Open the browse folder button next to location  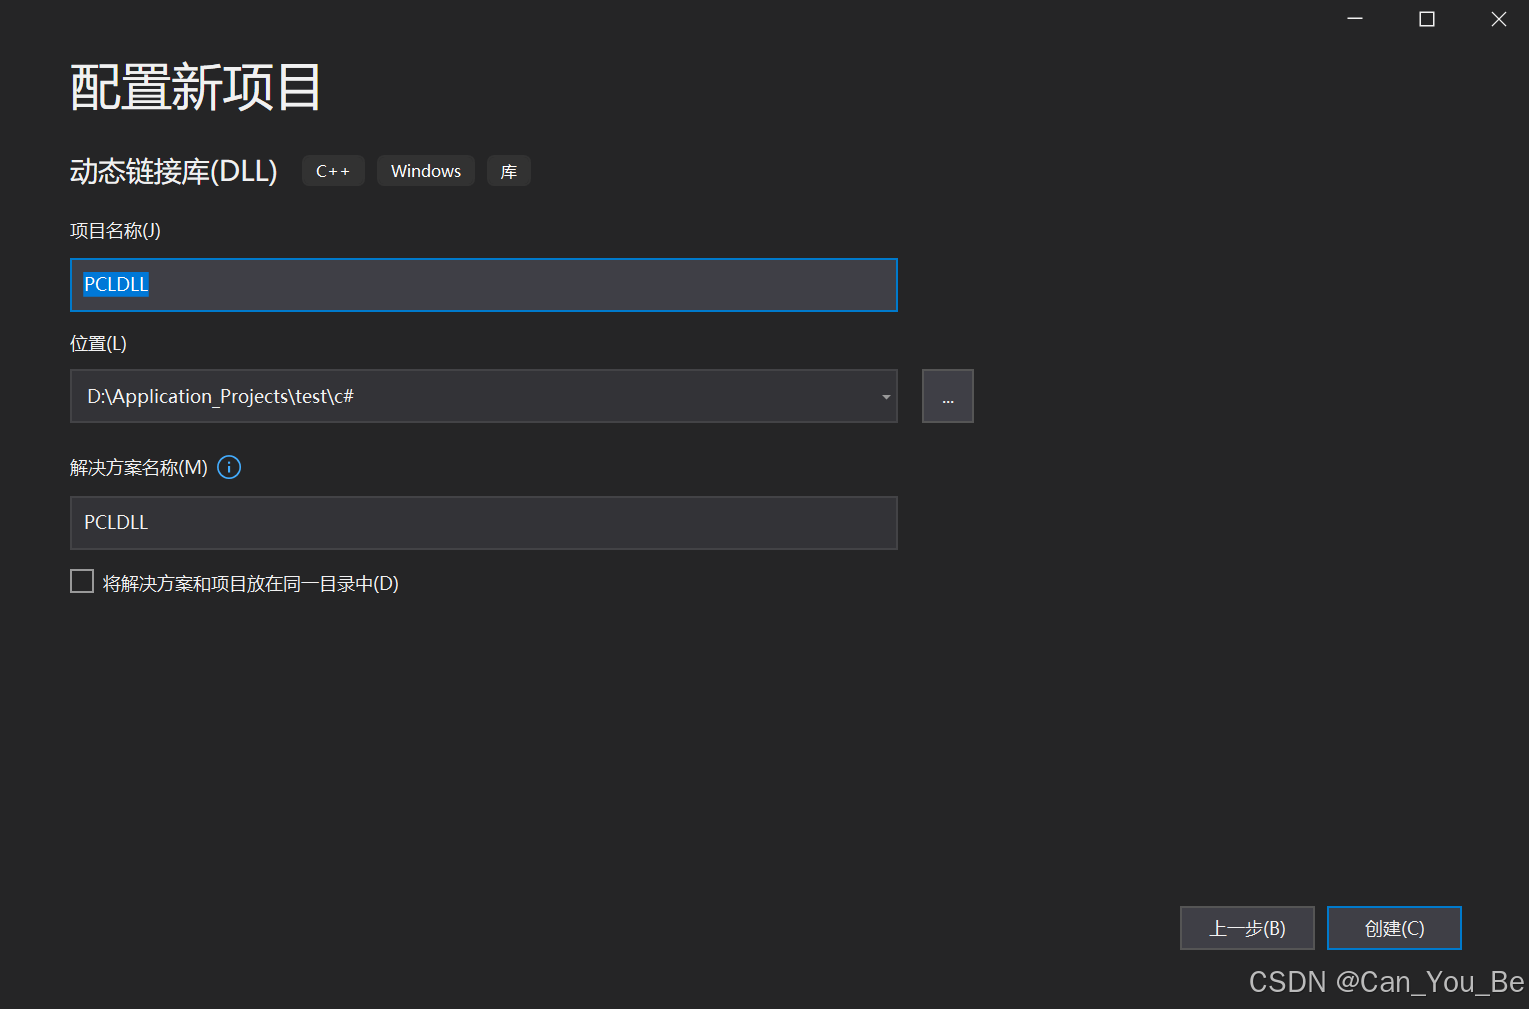pos(946,396)
